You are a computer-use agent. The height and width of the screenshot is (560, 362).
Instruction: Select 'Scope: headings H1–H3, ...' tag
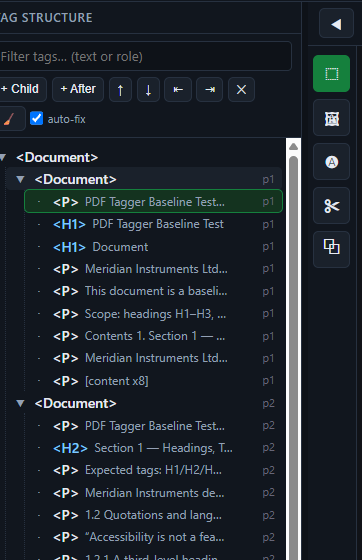[x=154, y=314]
